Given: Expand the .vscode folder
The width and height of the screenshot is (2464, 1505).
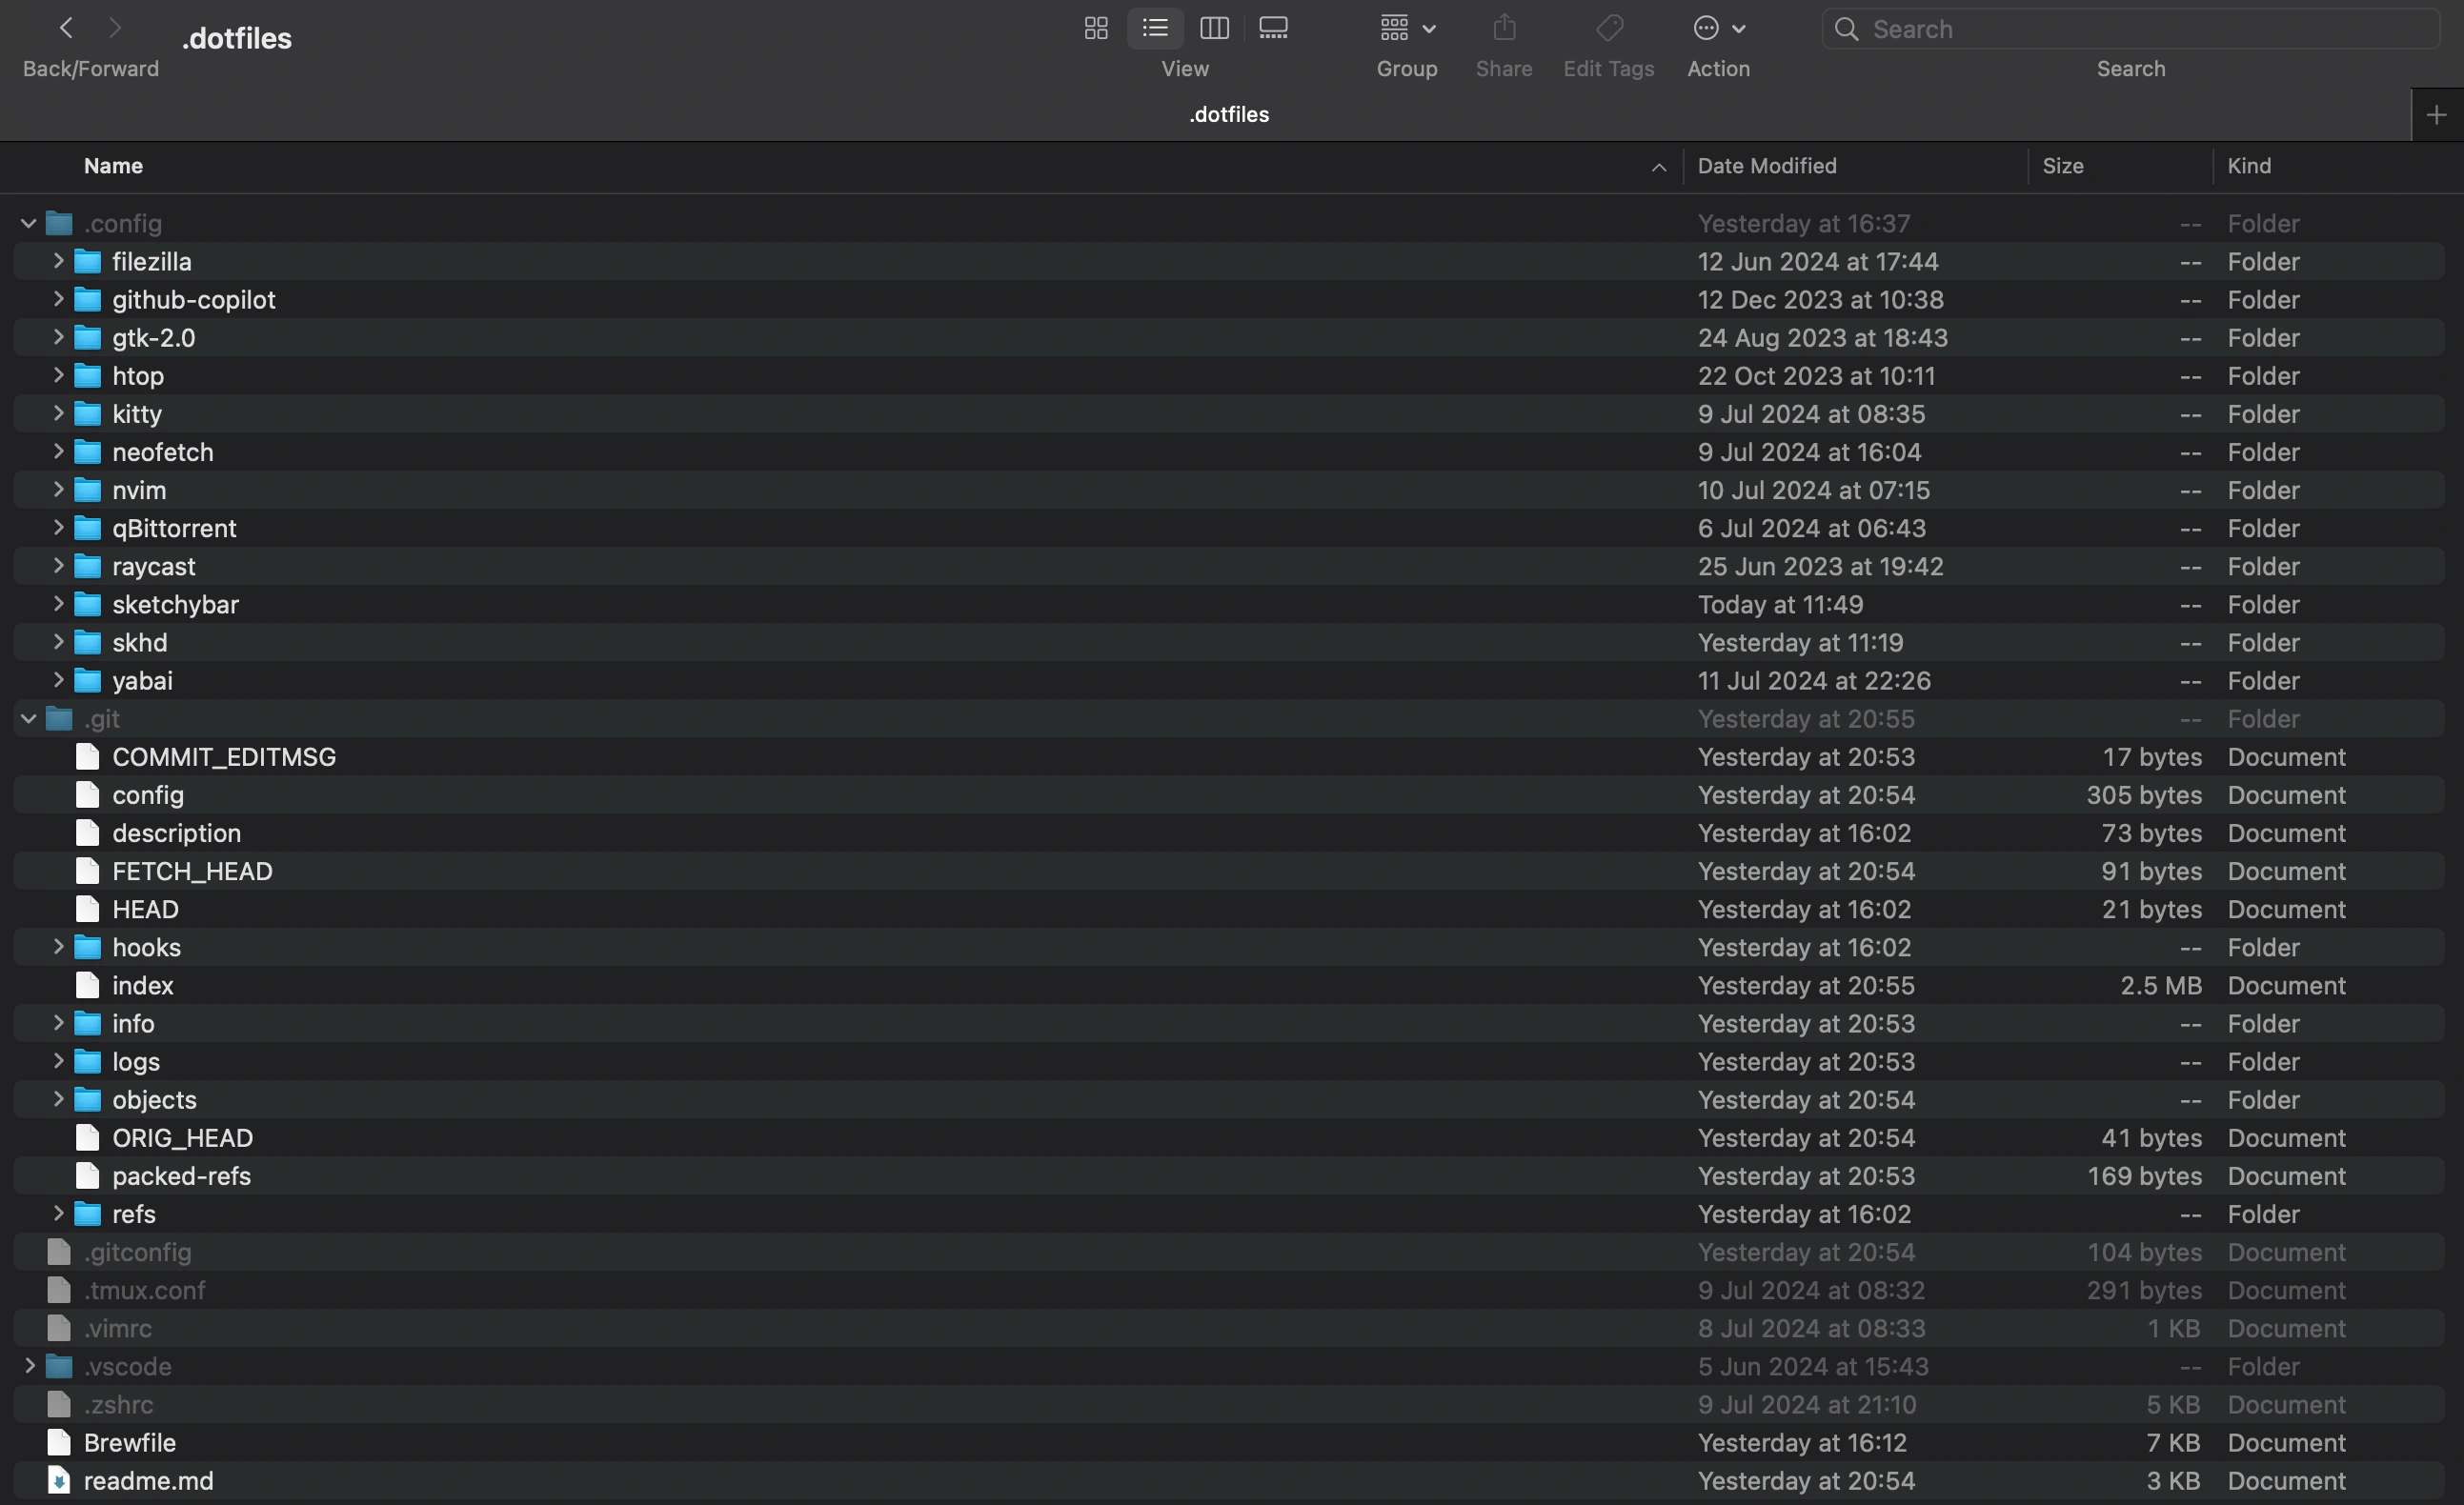Looking at the screenshot, I should 28,1366.
